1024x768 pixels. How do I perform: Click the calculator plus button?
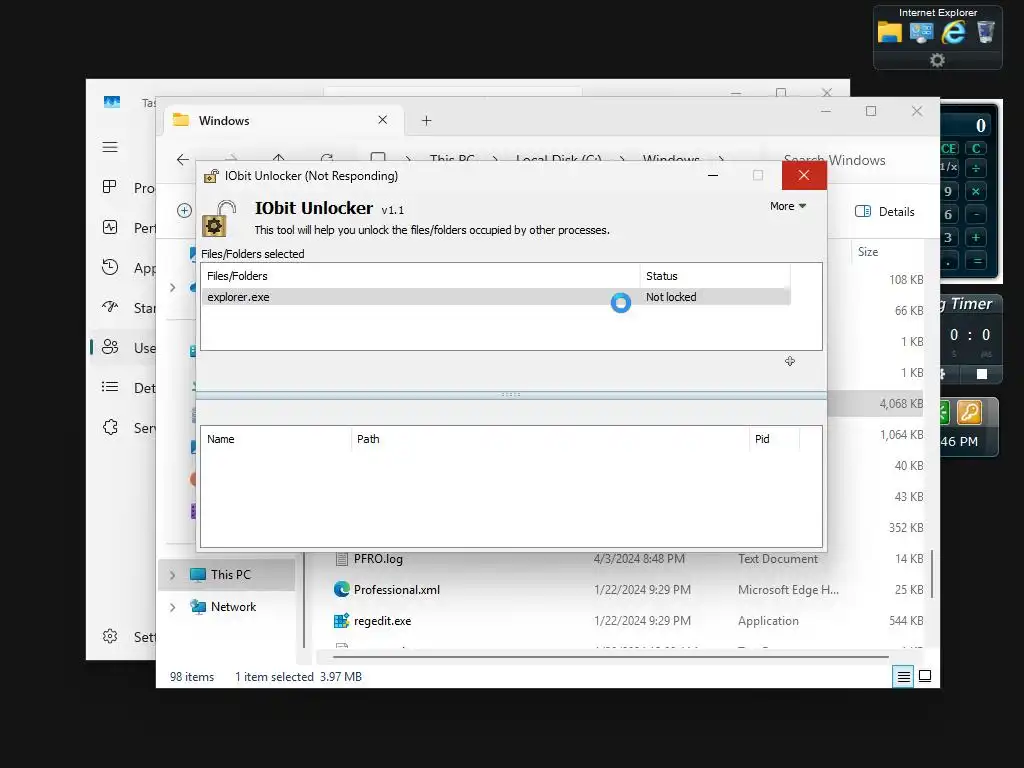[x=976, y=237]
